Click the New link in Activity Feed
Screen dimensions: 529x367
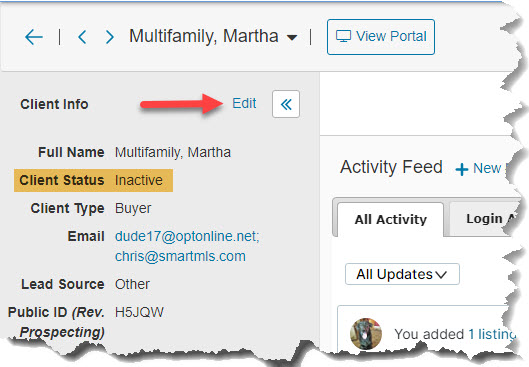(x=487, y=168)
